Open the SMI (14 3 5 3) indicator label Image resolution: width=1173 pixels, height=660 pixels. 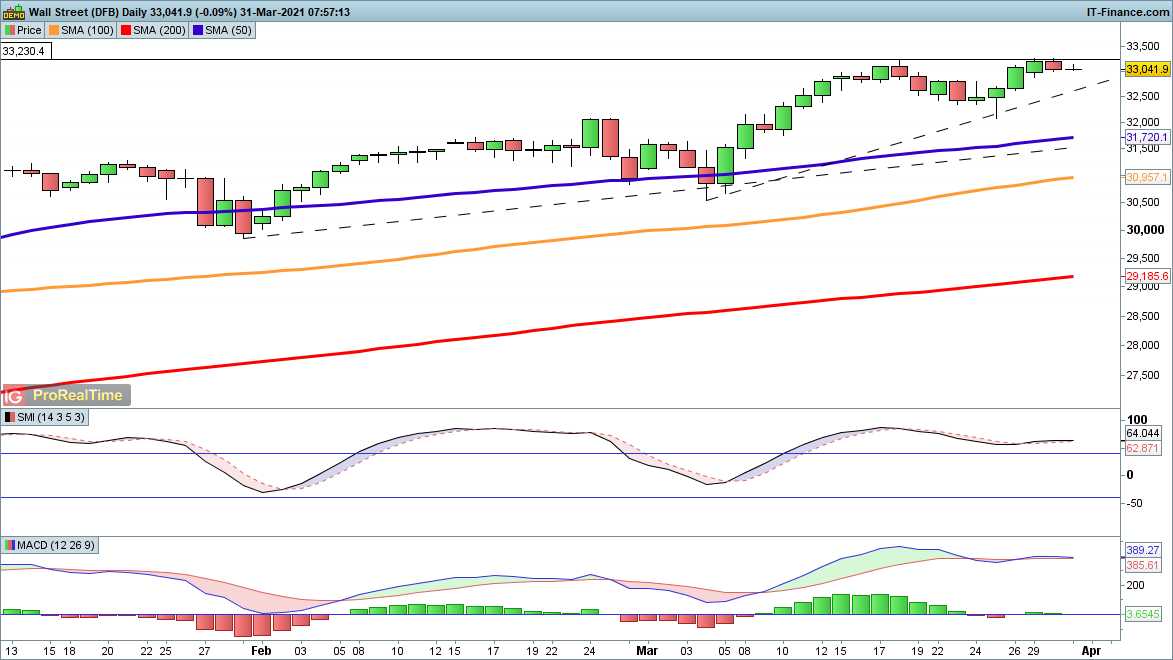(x=45, y=416)
